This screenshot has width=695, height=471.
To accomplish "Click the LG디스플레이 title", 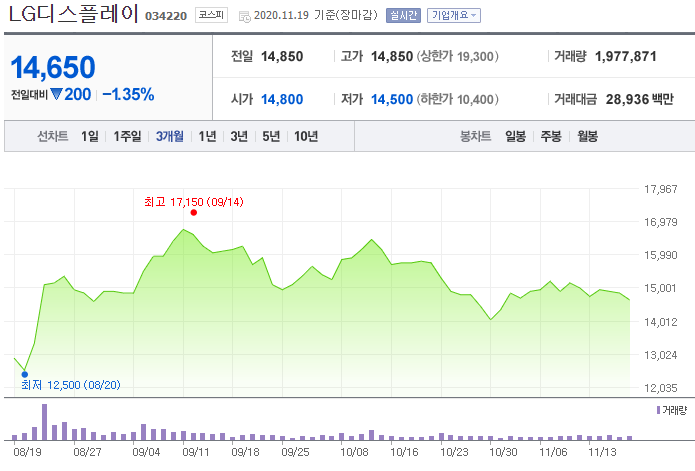I will (74, 13).
